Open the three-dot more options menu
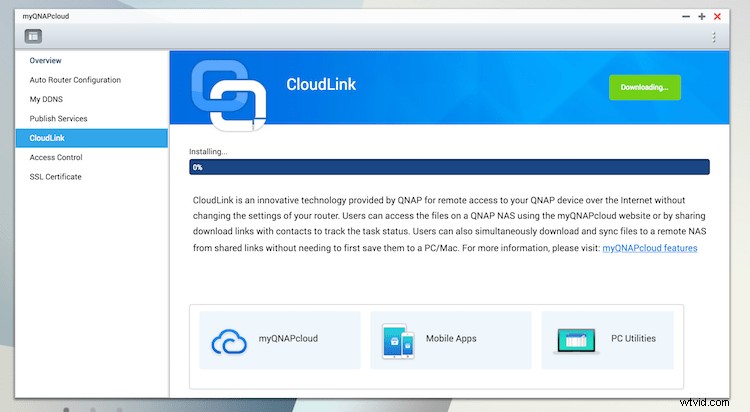This screenshot has width=750, height=412. coord(714,37)
